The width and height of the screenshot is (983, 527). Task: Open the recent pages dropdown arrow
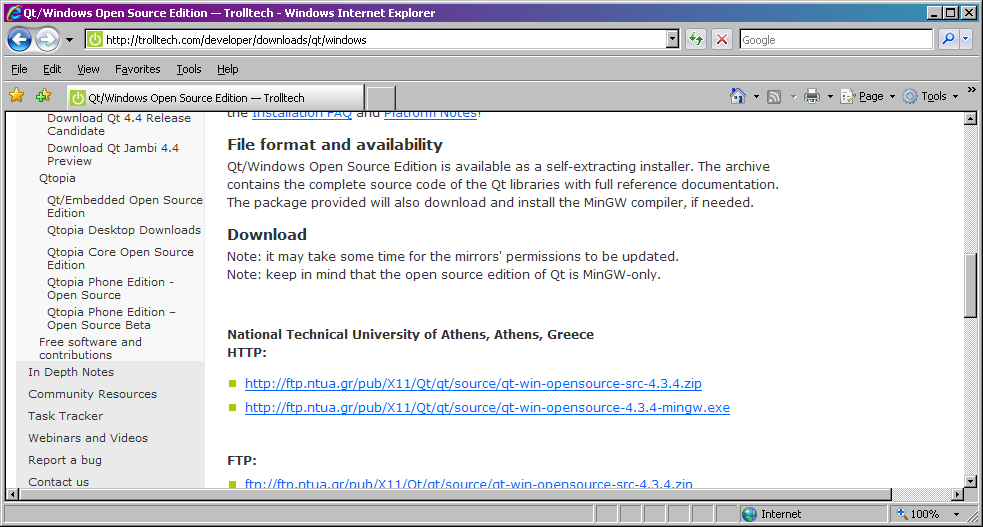coord(69,40)
